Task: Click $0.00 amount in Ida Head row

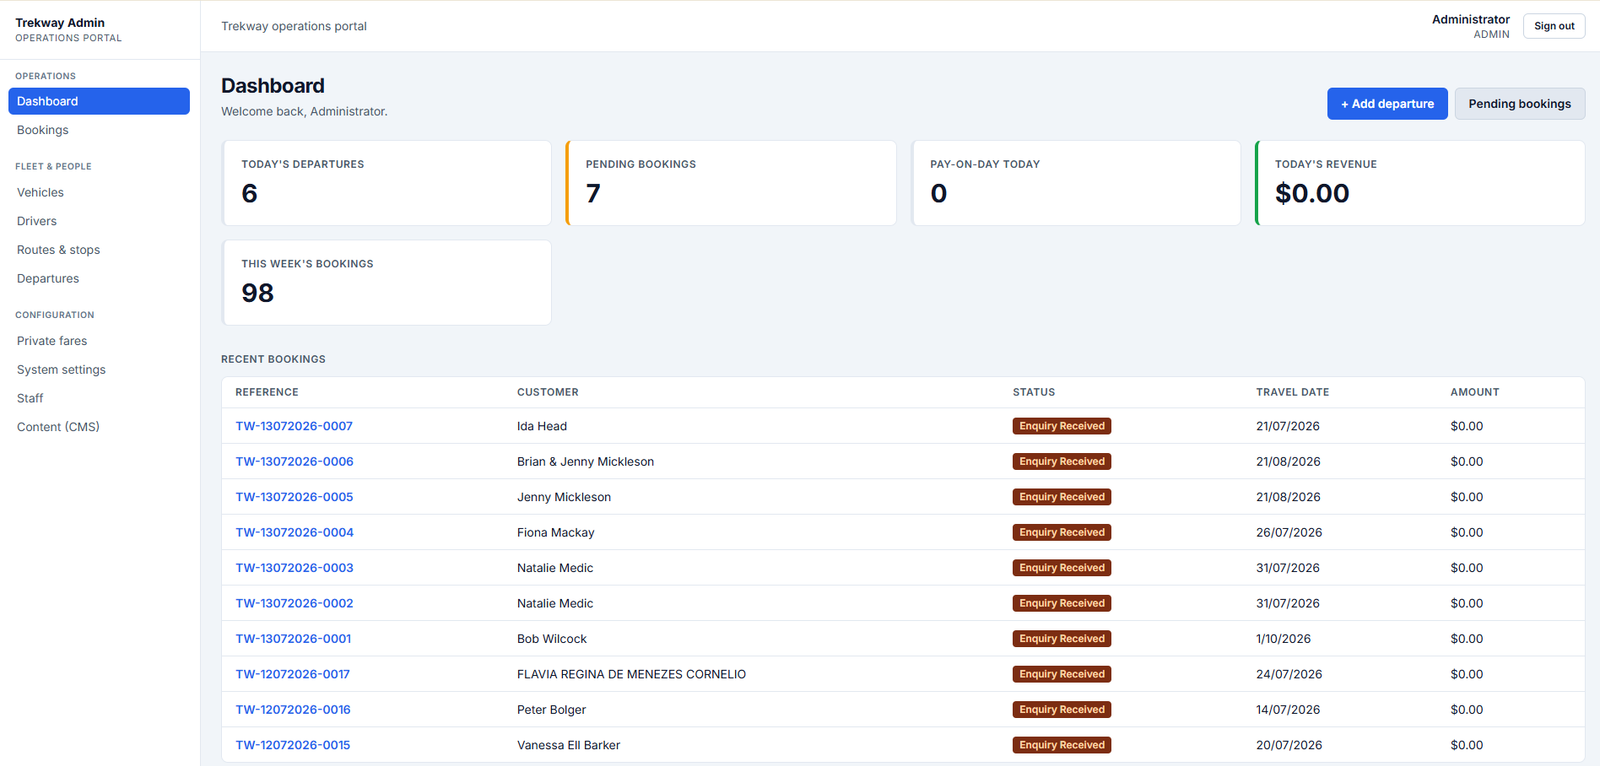Action: pos(1467,426)
